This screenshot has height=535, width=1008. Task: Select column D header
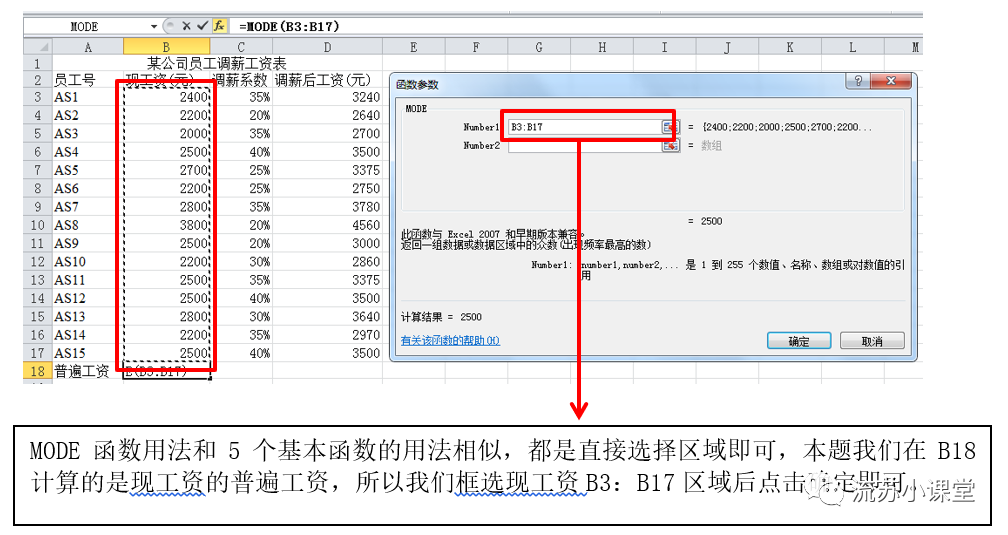pyautogui.click(x=327, y=47)
